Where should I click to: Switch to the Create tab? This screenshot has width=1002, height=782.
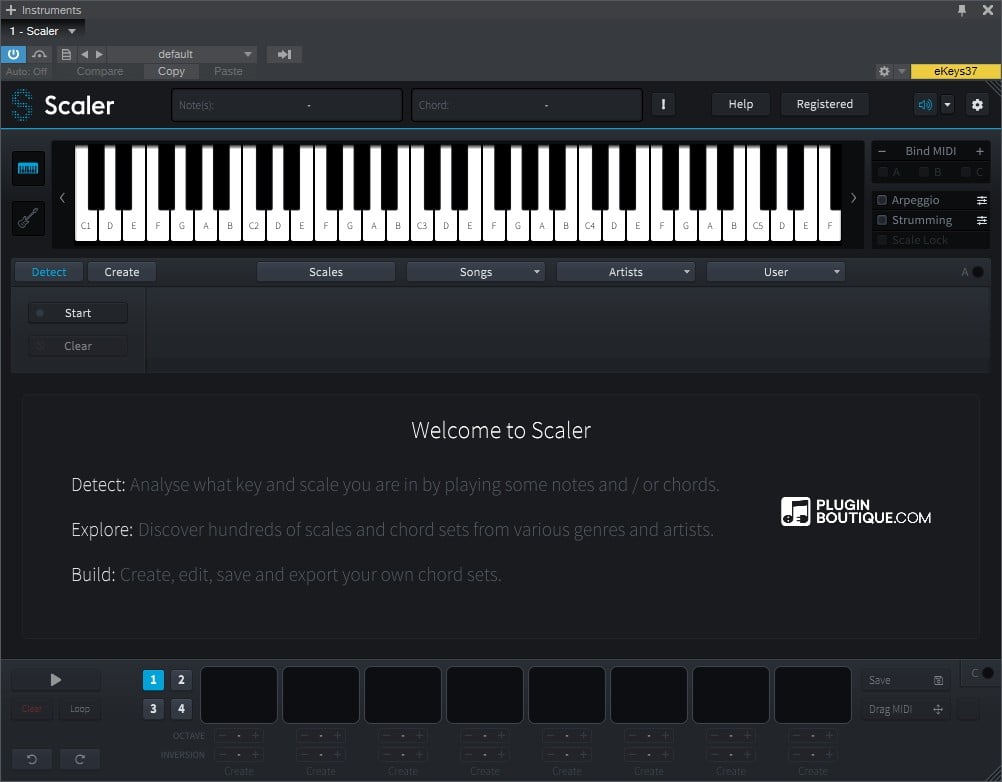121,272
